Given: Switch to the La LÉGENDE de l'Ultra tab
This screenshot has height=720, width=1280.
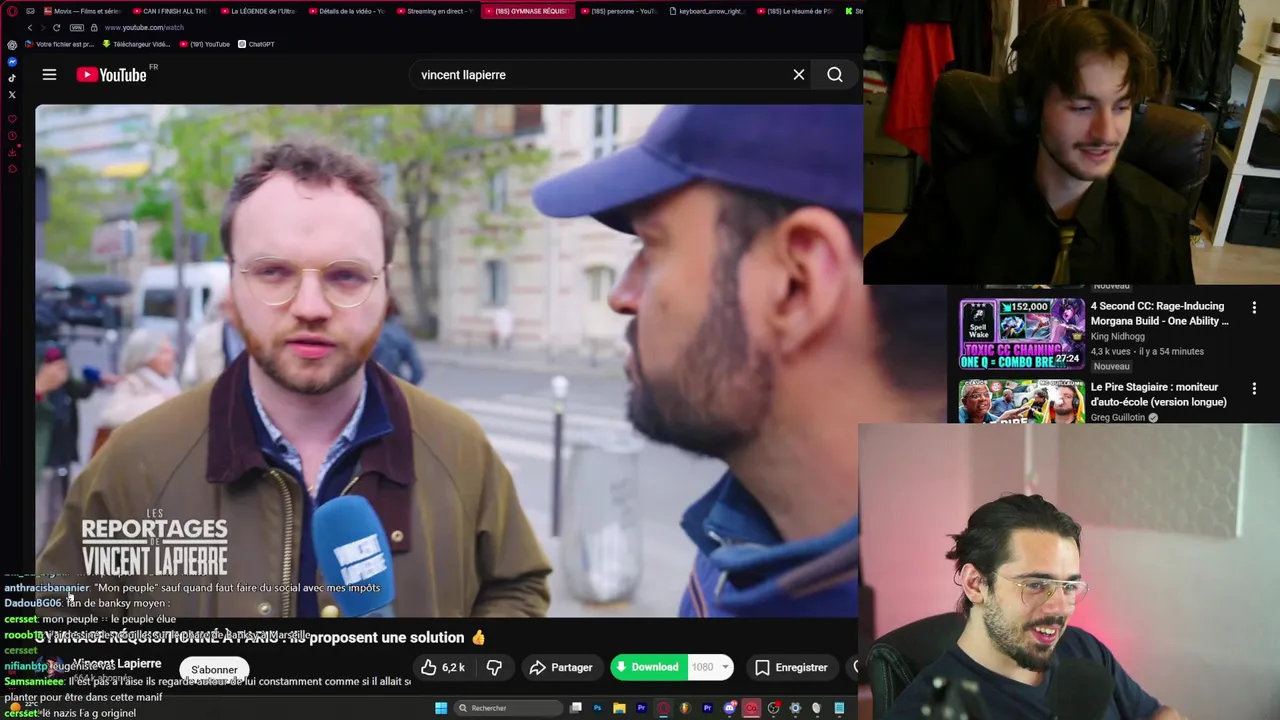Looking at the screenshot, I should 260,11.
